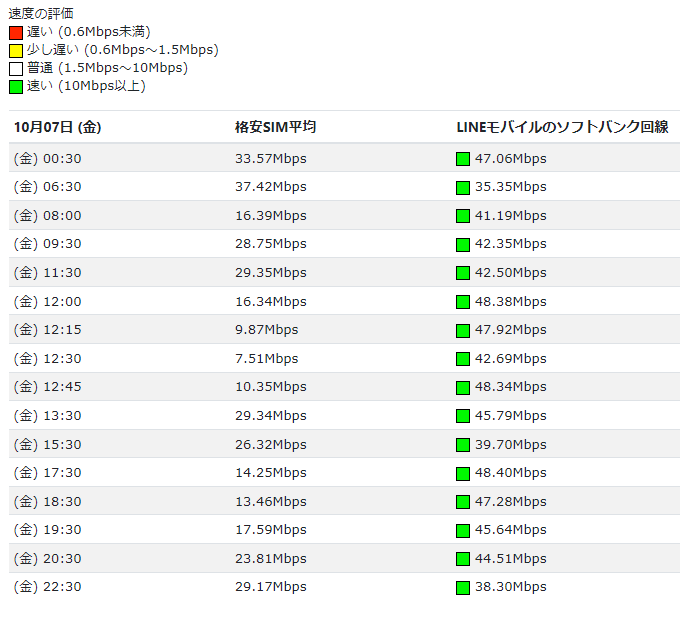The image size is (691, 617).
Task: Click the LINEモバイルのソフトバンク回線 column header
Action: (562, 127)
